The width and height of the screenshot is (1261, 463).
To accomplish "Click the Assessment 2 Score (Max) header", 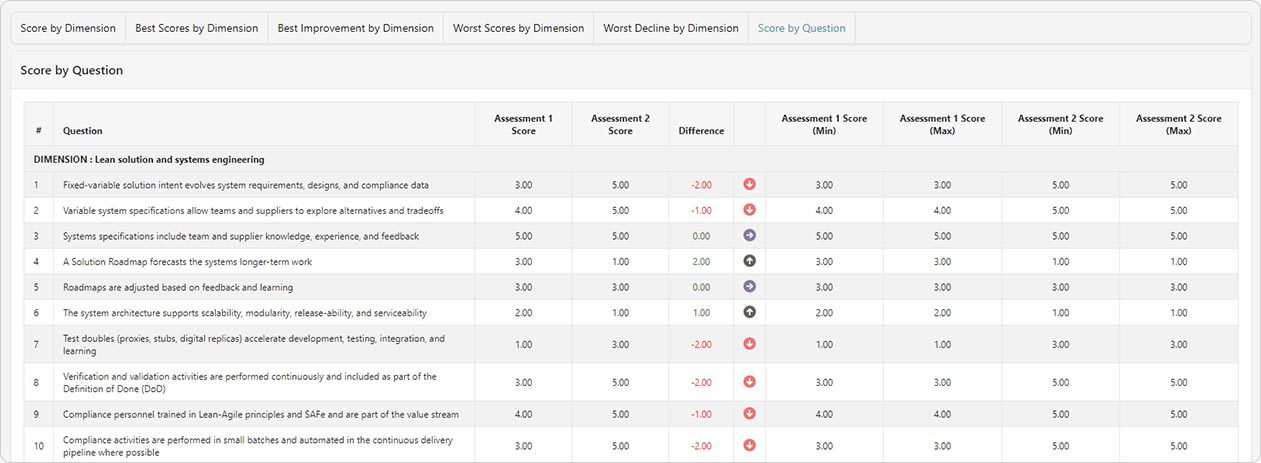I will pos(1178,124).
